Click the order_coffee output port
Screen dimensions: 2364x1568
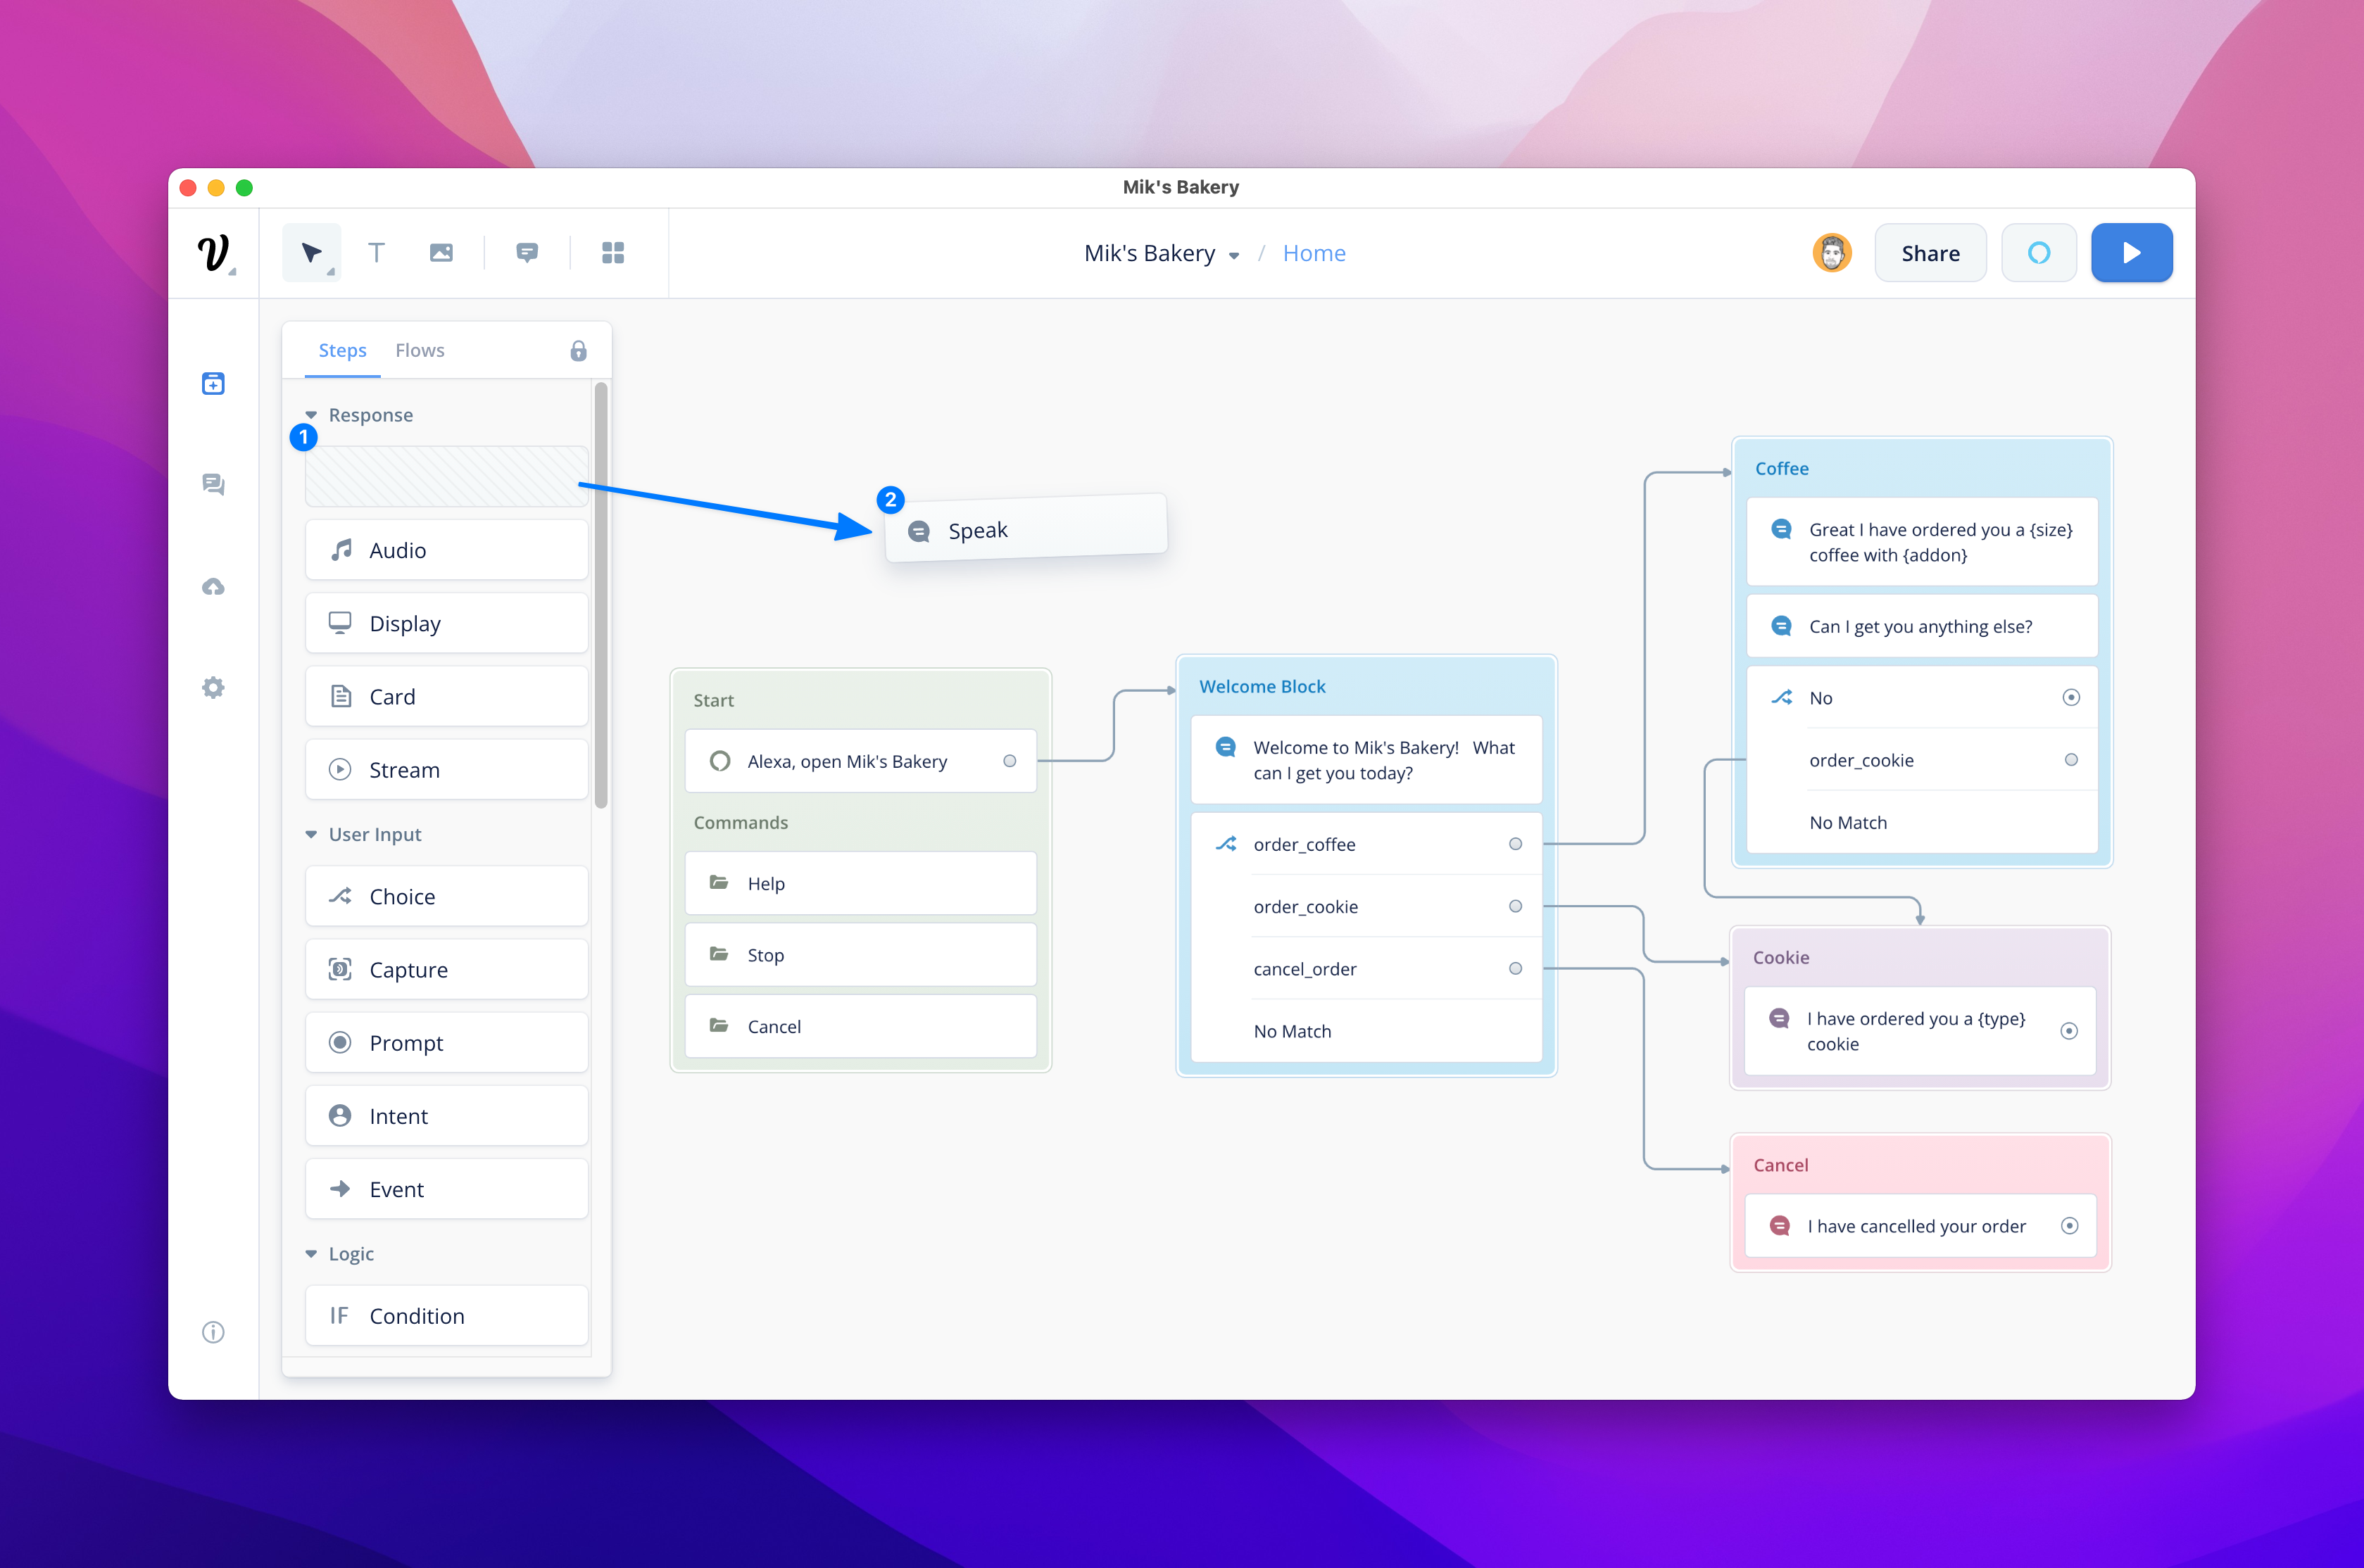coord(1515,844)
